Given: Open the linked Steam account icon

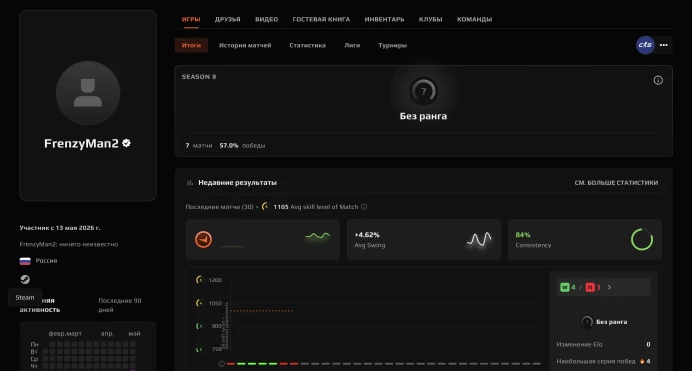Looking at the screenshot, I should (25, 279).
